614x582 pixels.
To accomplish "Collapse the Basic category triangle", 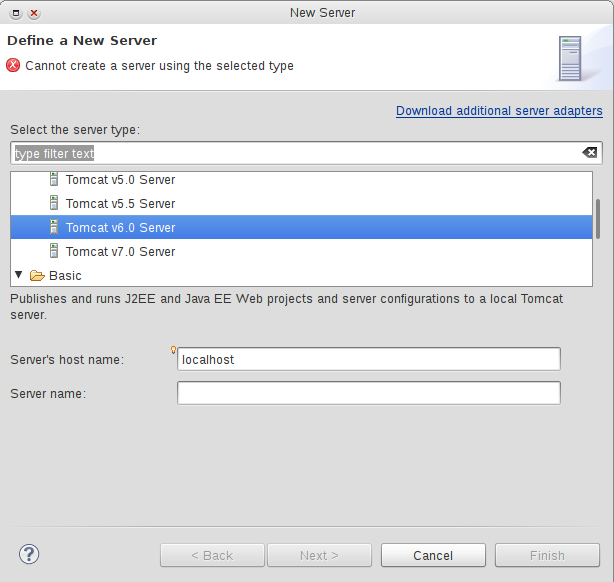I will pos(18,275).
